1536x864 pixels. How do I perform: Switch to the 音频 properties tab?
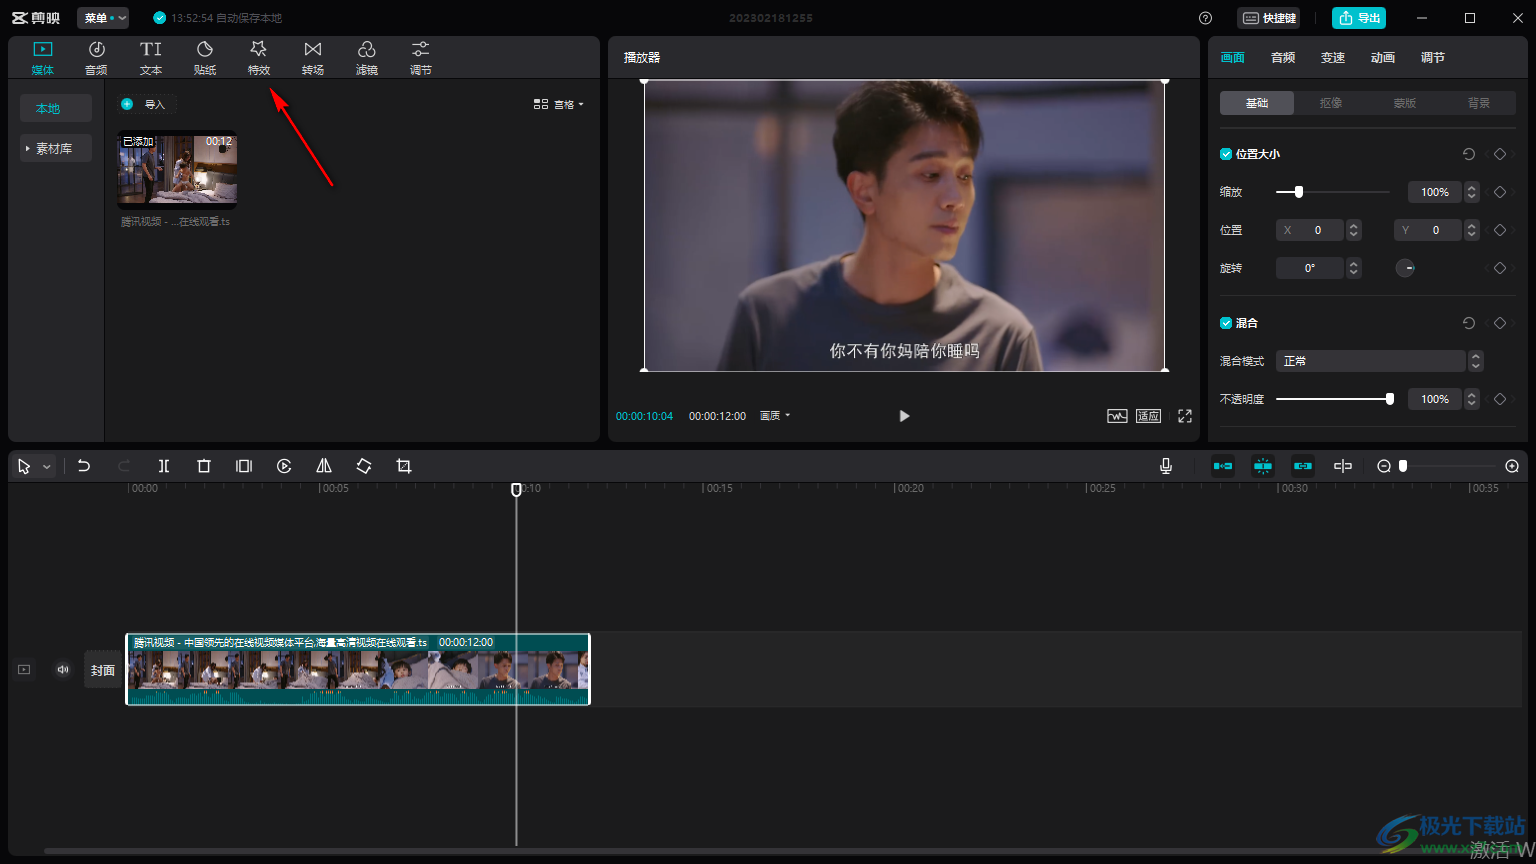coord(1283,58)
